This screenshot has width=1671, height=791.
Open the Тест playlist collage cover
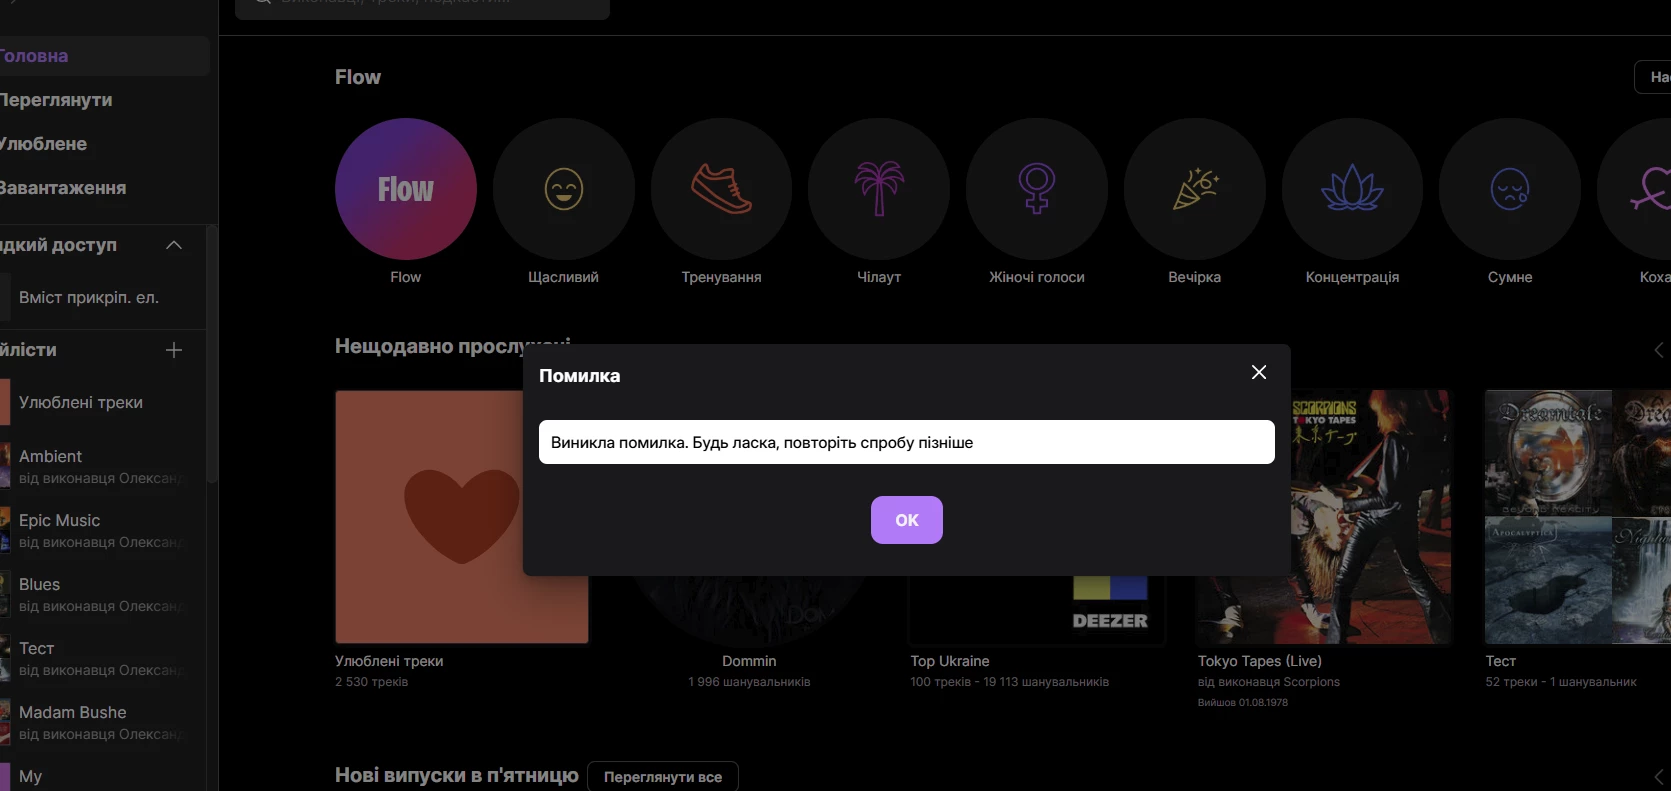(1578, 517)
